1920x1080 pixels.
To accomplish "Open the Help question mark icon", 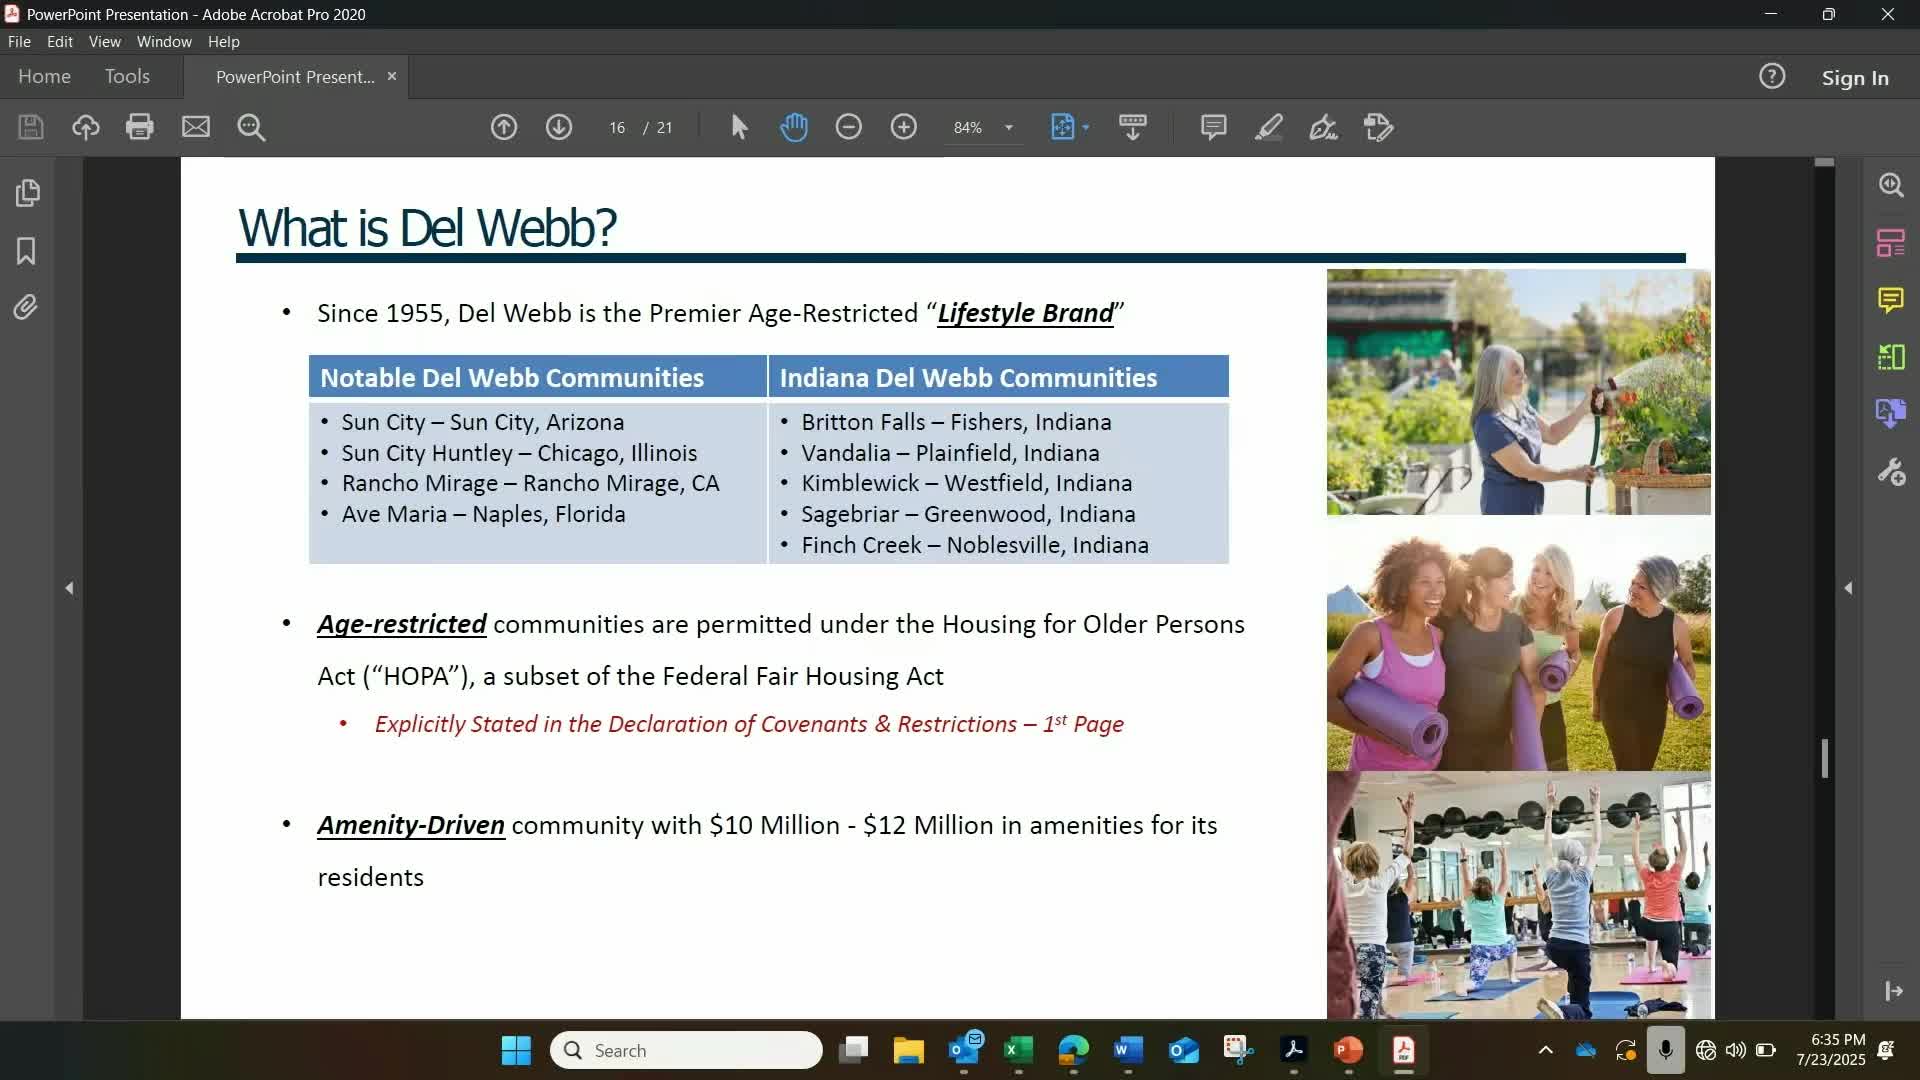I will 1772,77.
